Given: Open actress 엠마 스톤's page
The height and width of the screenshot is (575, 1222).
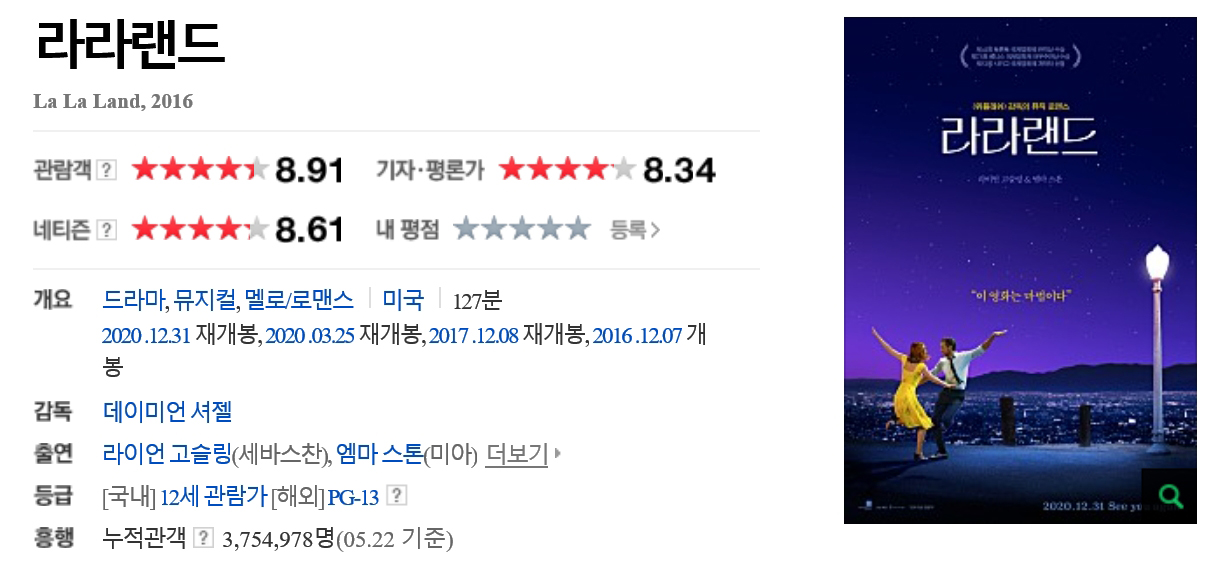Looking at the screenshot, I should 379,454.
